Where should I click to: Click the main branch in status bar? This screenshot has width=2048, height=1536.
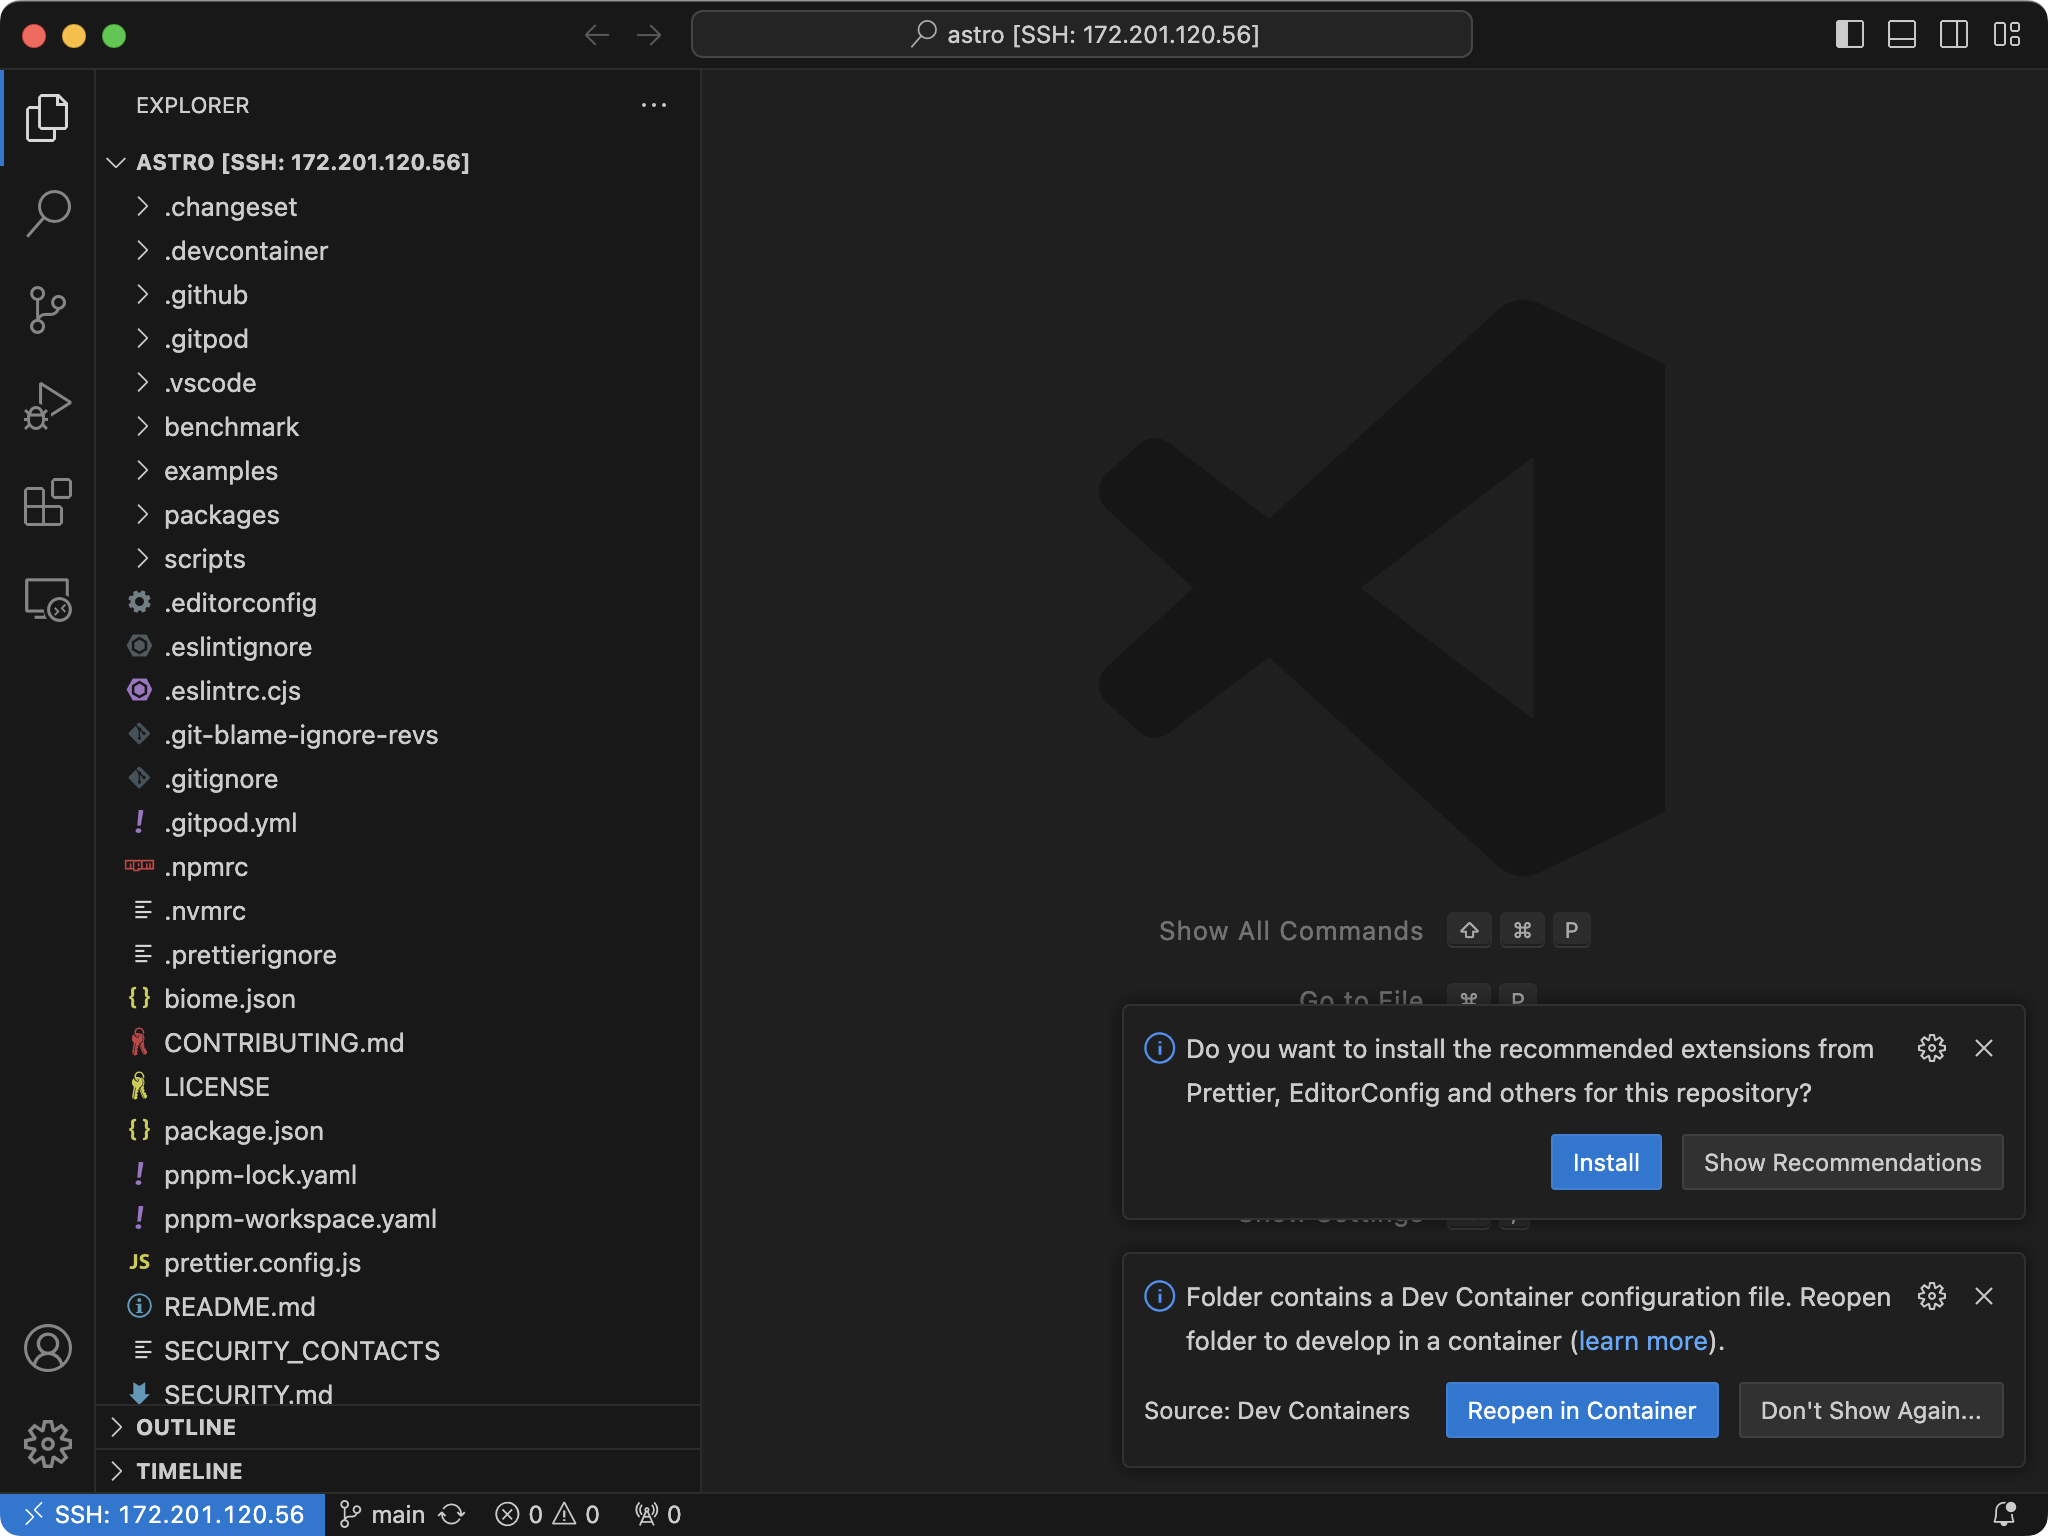click(383, 1514)
